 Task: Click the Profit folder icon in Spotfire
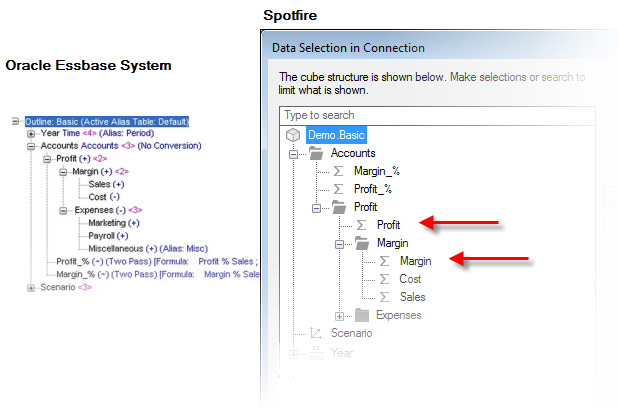(339, 207)
